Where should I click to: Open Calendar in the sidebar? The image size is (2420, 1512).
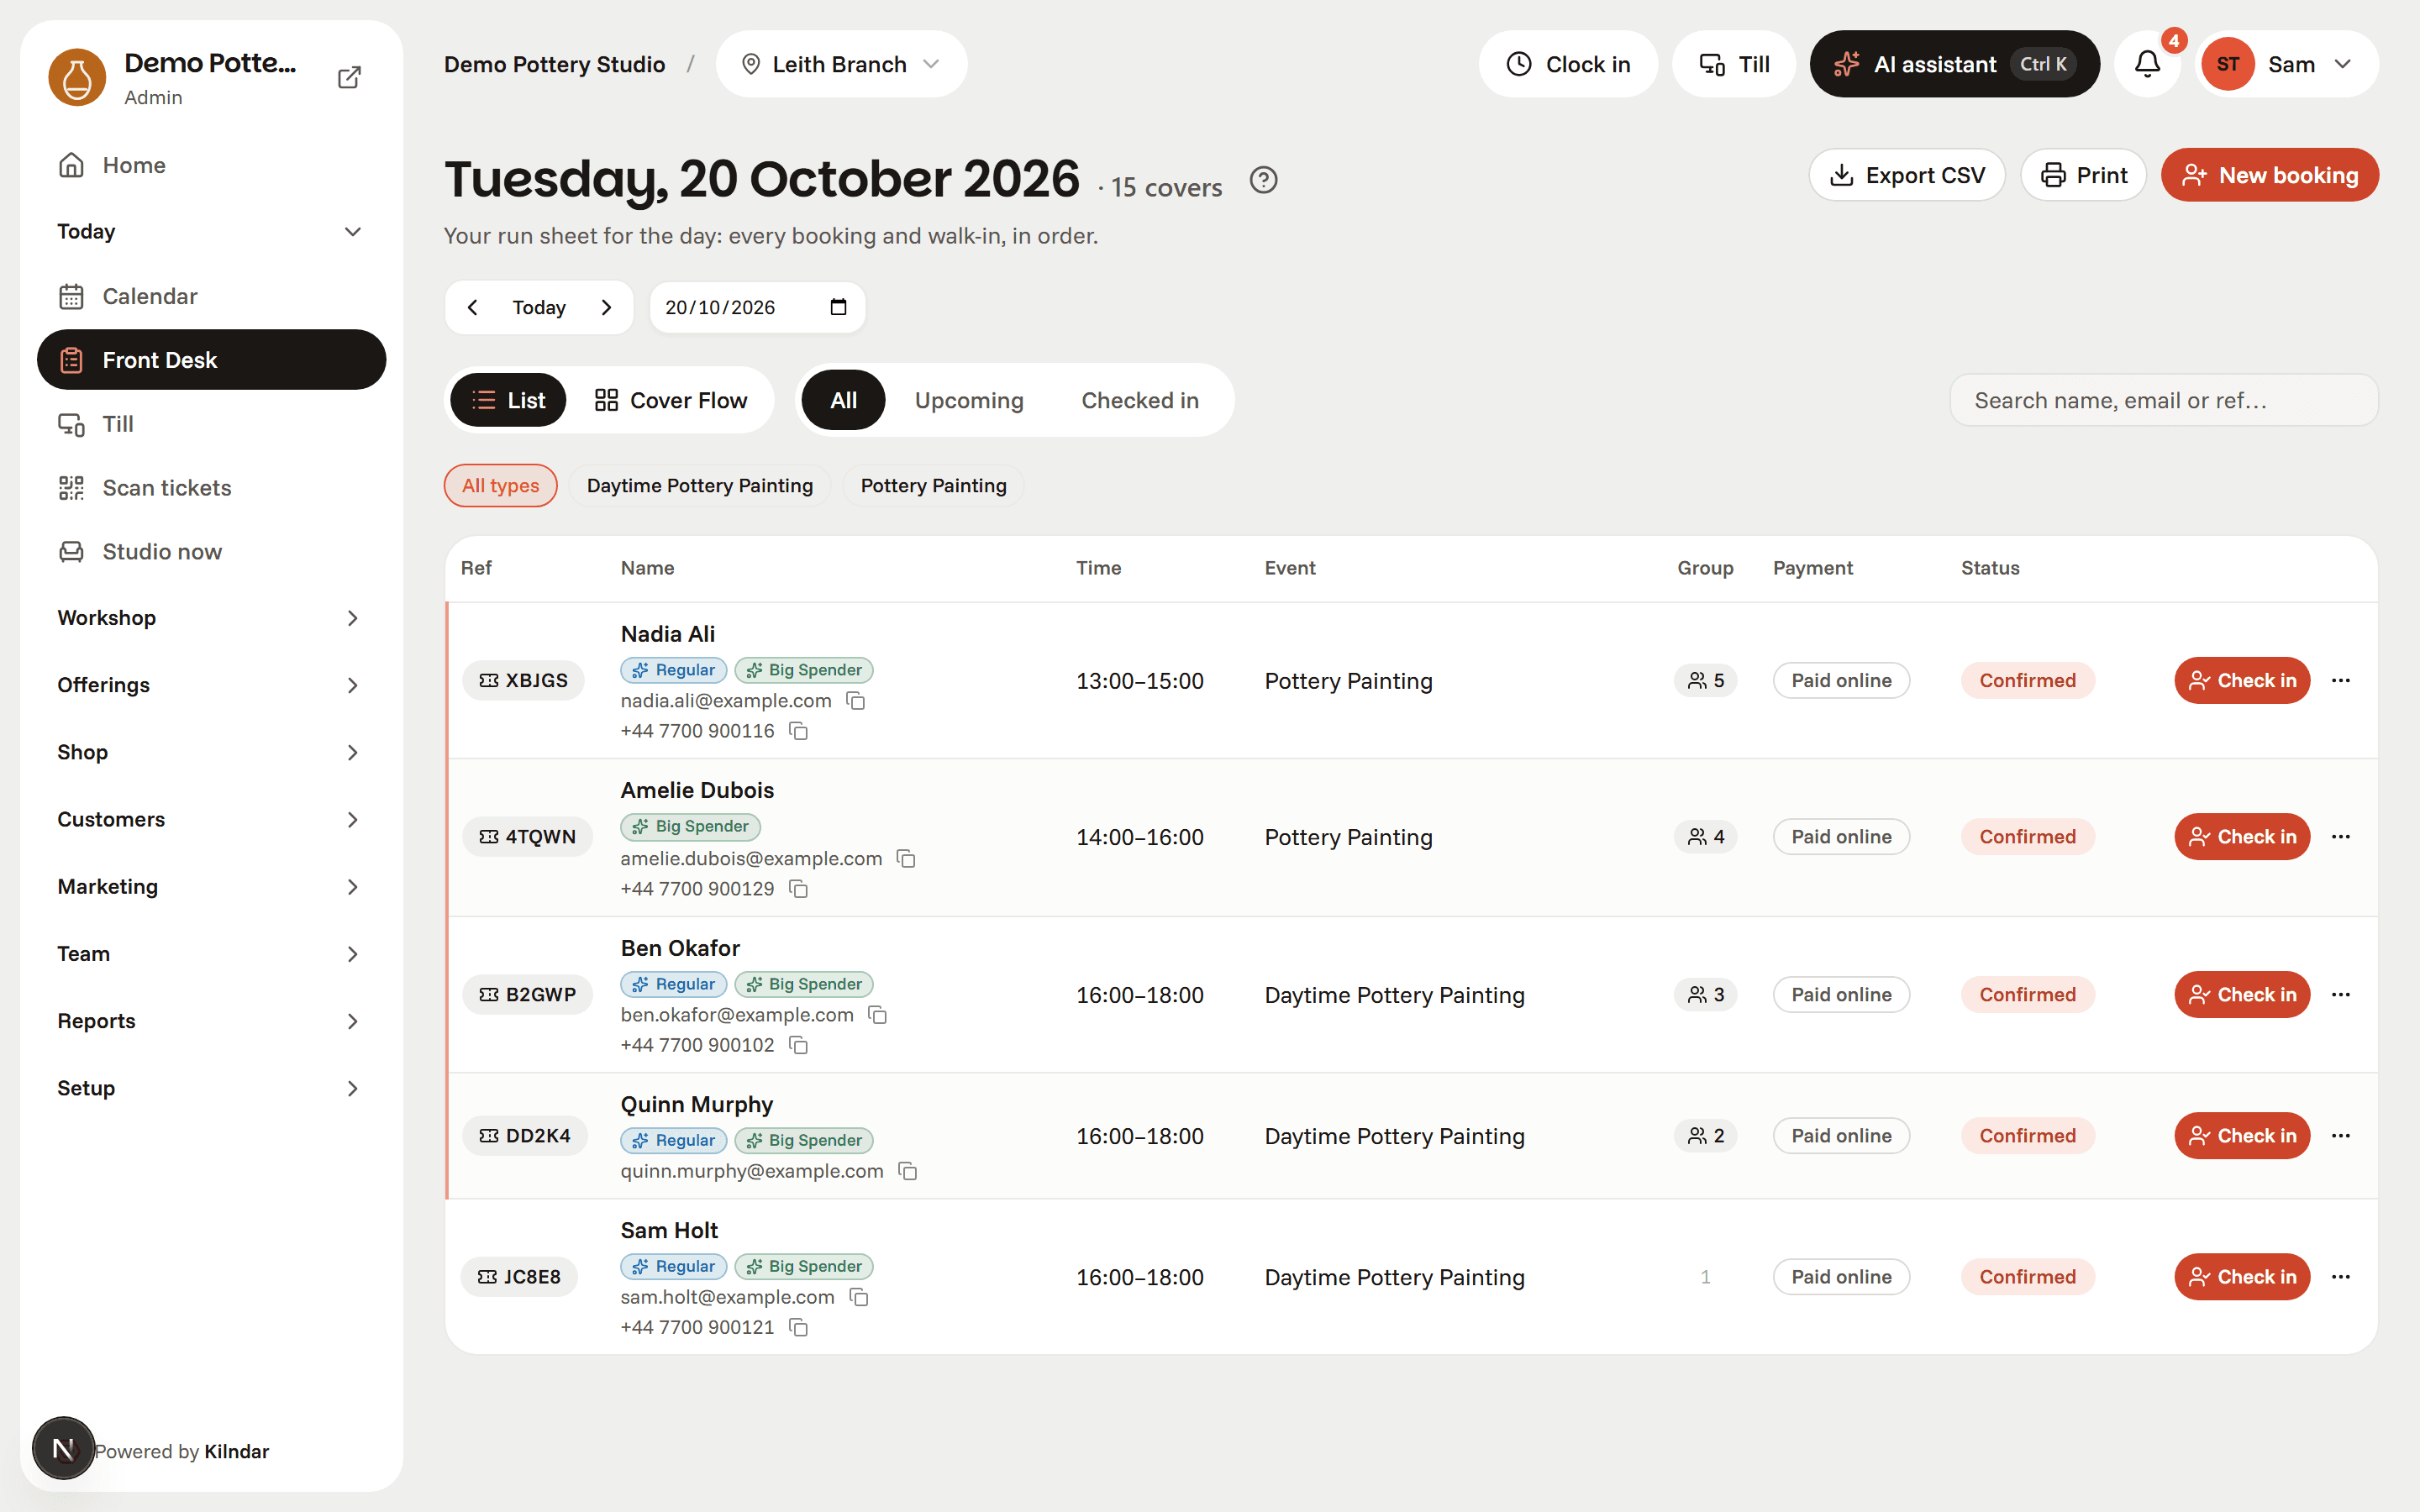(x=211, y=296)
